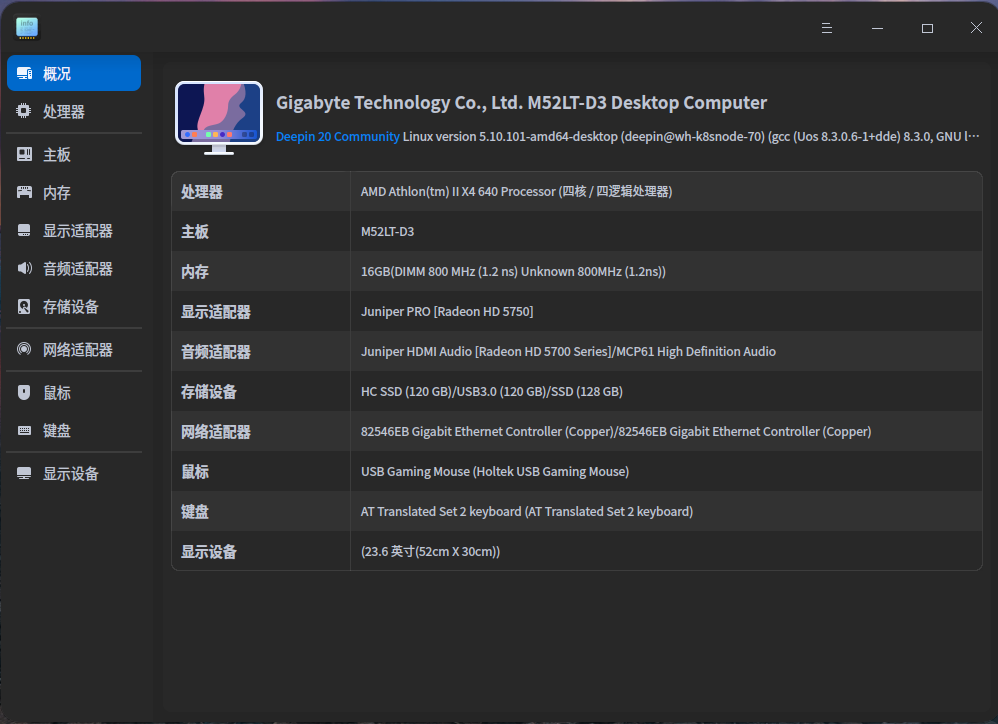Click the Gigabyte M52LT-D3 Desktop Computer title
998x724 pixels.
pyautogui.click(x=521, y=102)
